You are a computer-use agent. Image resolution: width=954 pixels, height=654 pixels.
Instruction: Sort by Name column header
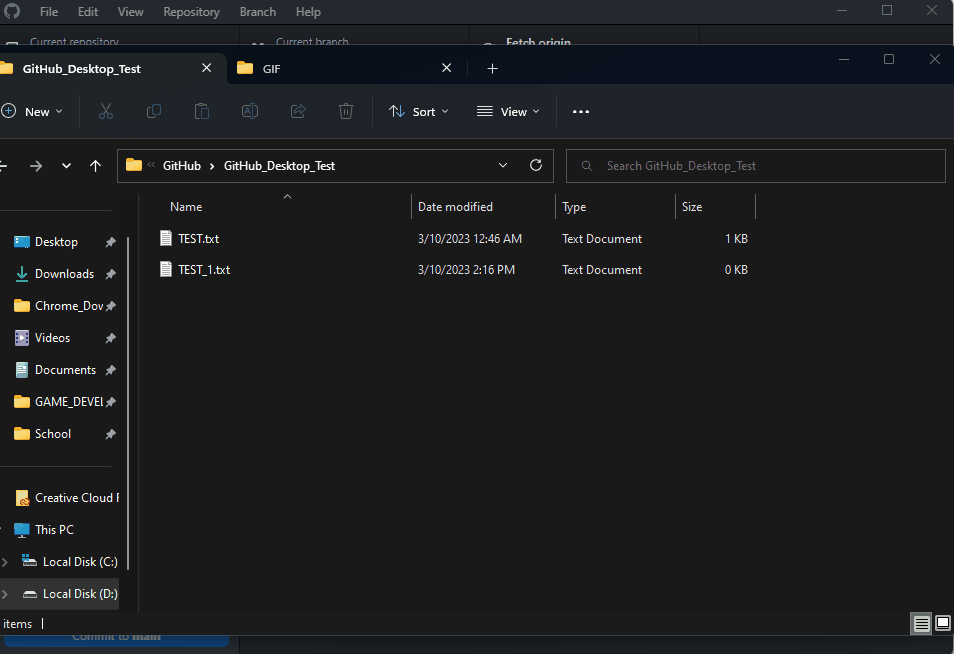coord(287,207)
